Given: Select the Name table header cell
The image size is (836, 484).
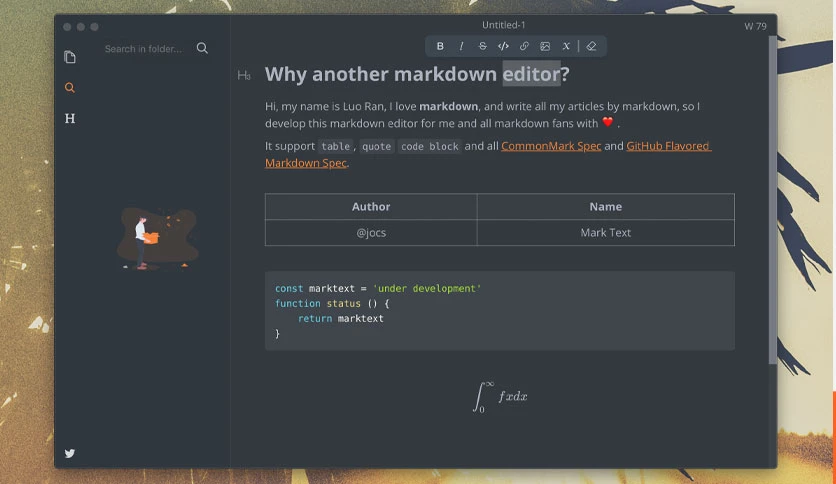Looking at the screenshot, I should click(x=606, y=207).
